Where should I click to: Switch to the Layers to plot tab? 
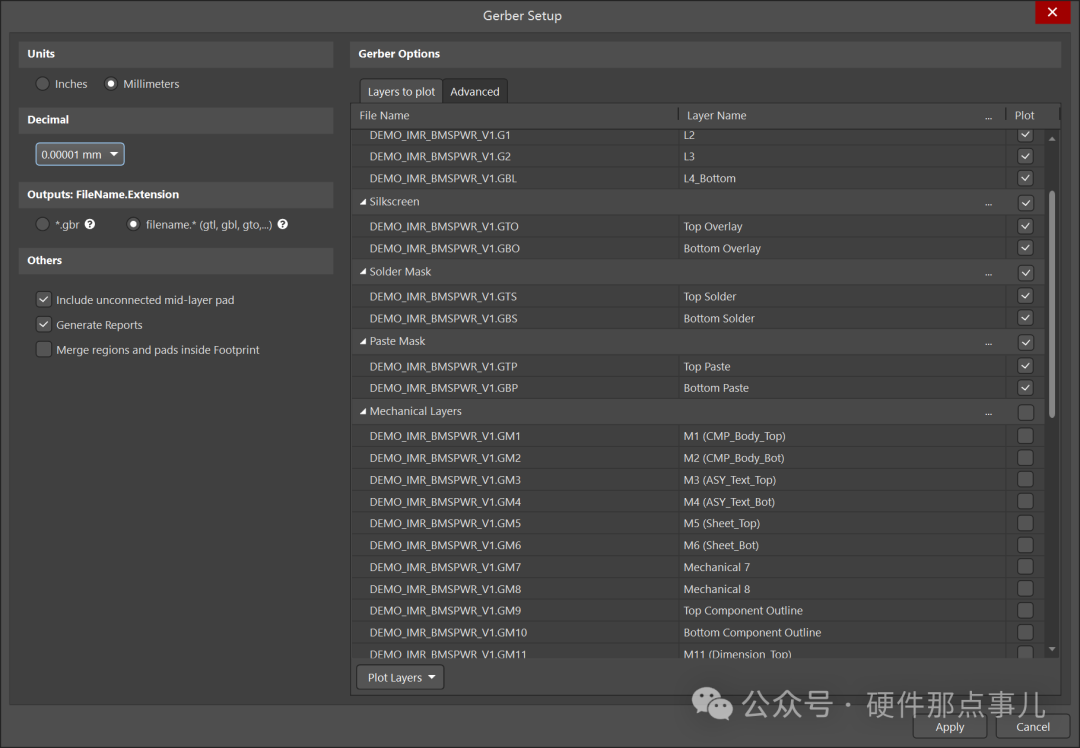click(x=401, y=92)
